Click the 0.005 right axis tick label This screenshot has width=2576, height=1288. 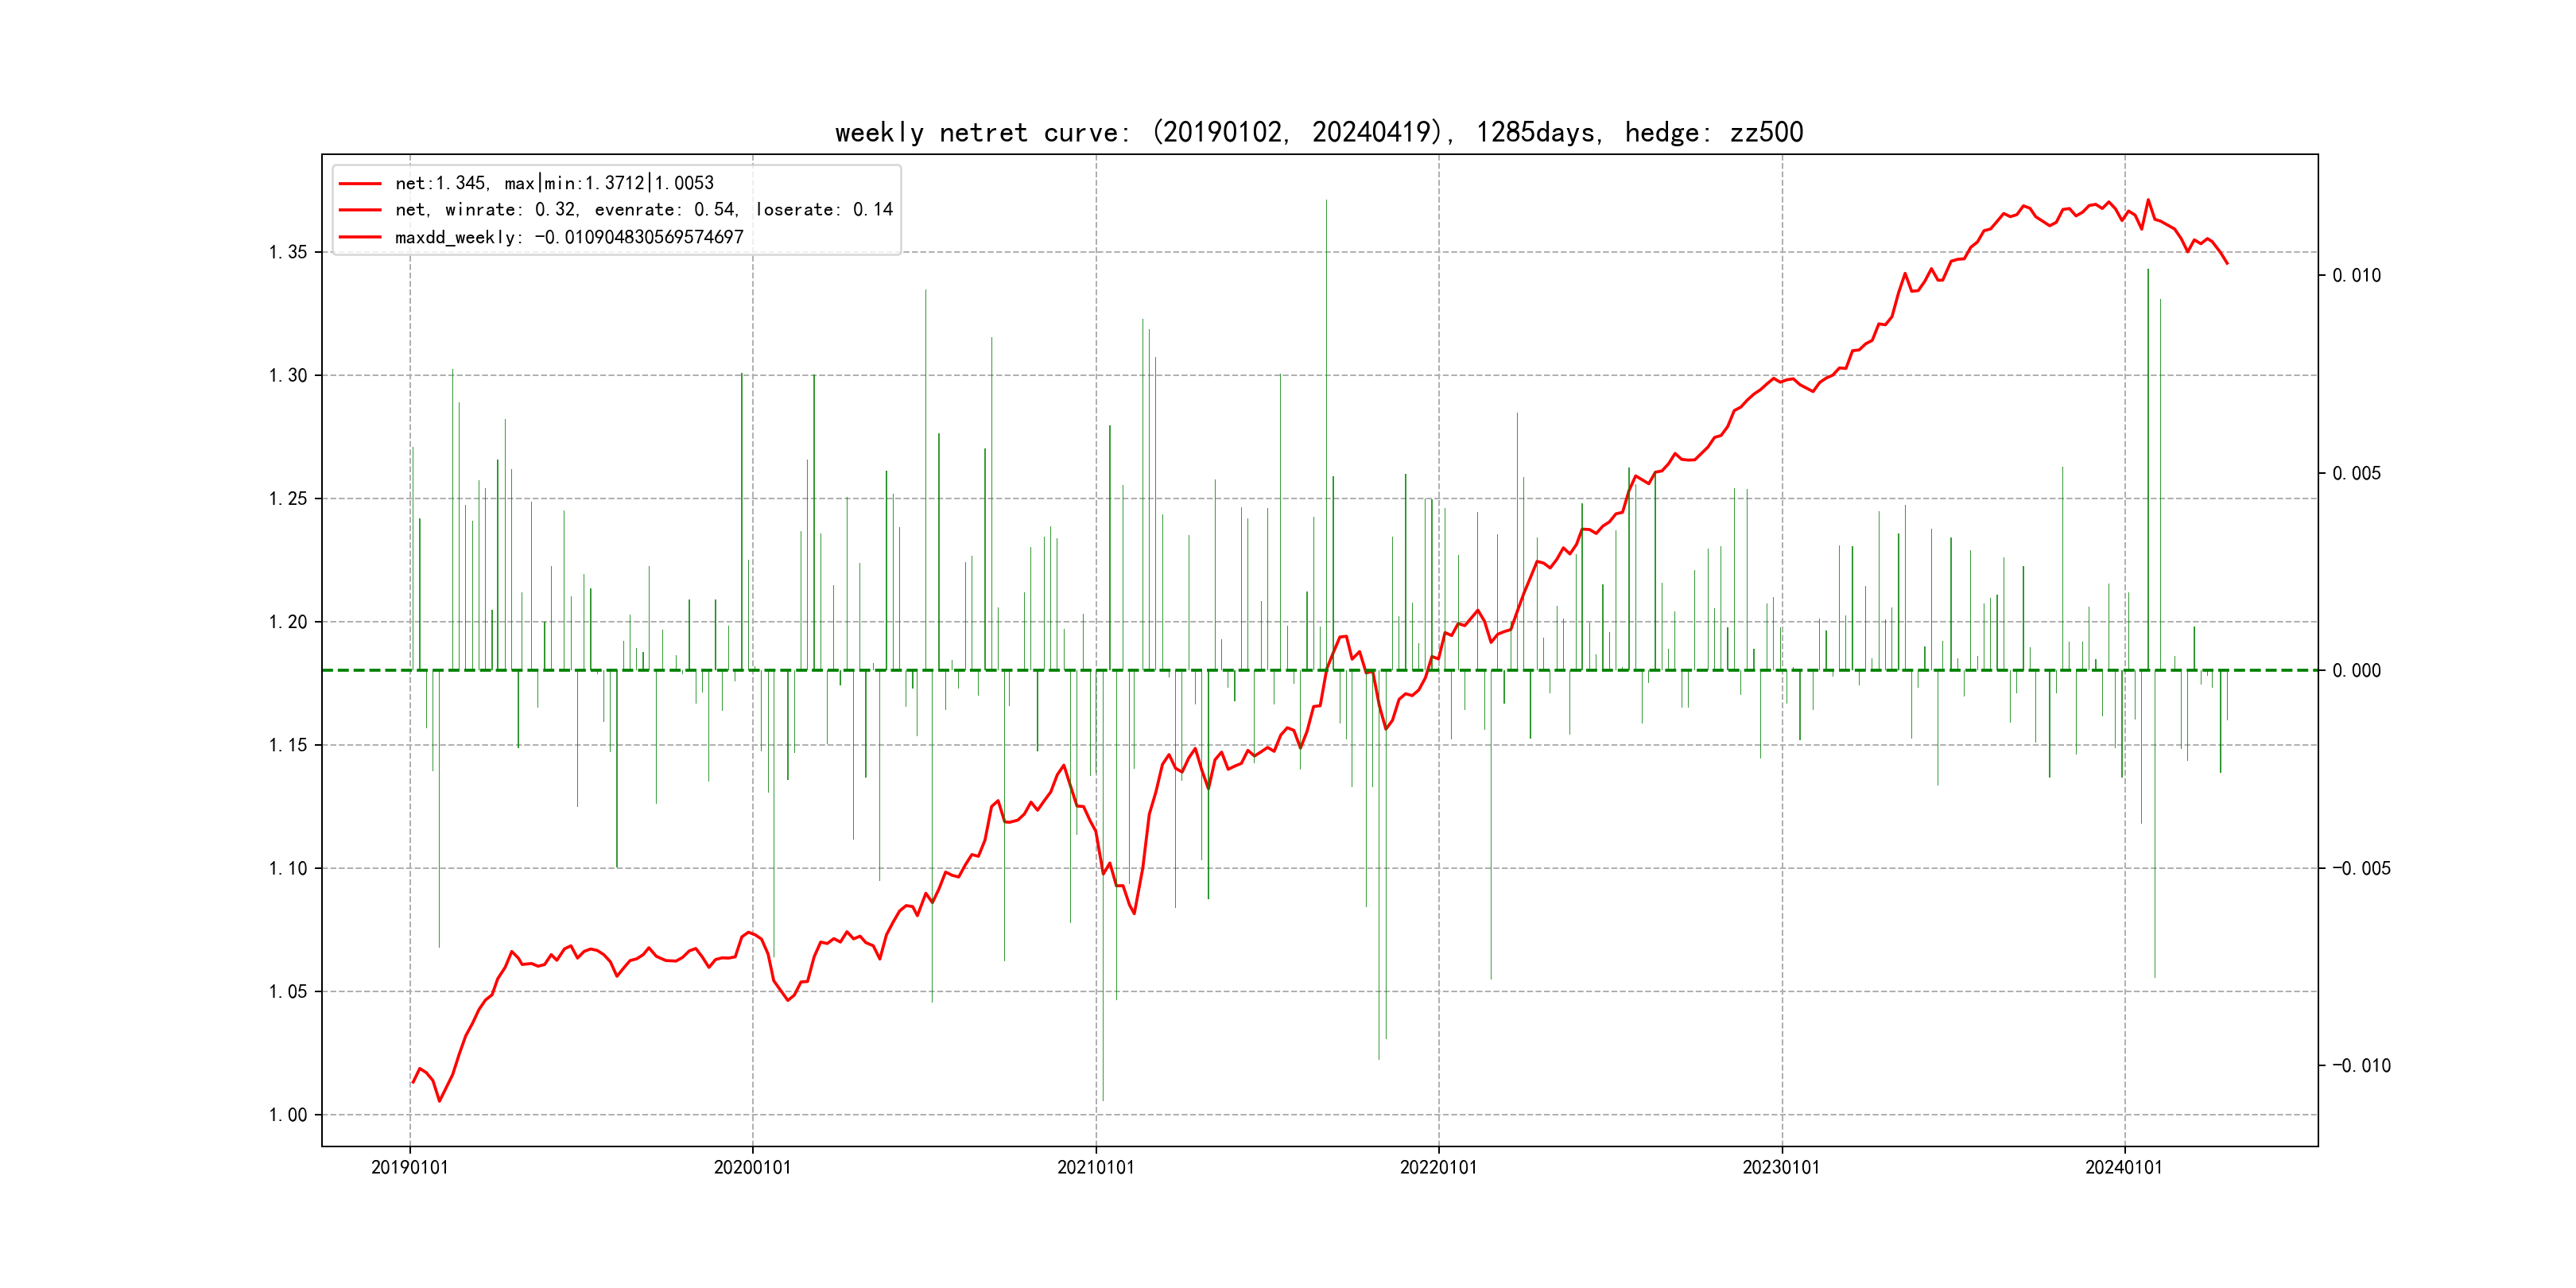tap(2356, 473)
